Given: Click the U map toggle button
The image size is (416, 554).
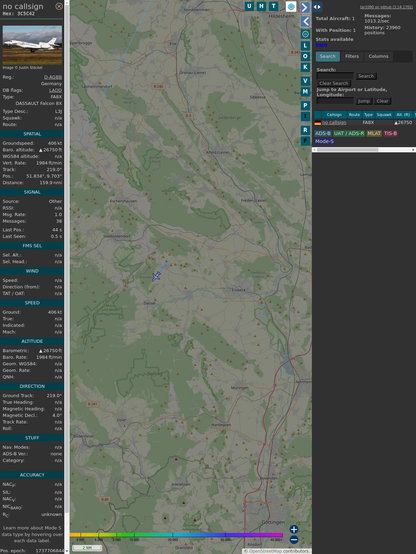Looking at the screenshot, I should (x=249, y=6).
